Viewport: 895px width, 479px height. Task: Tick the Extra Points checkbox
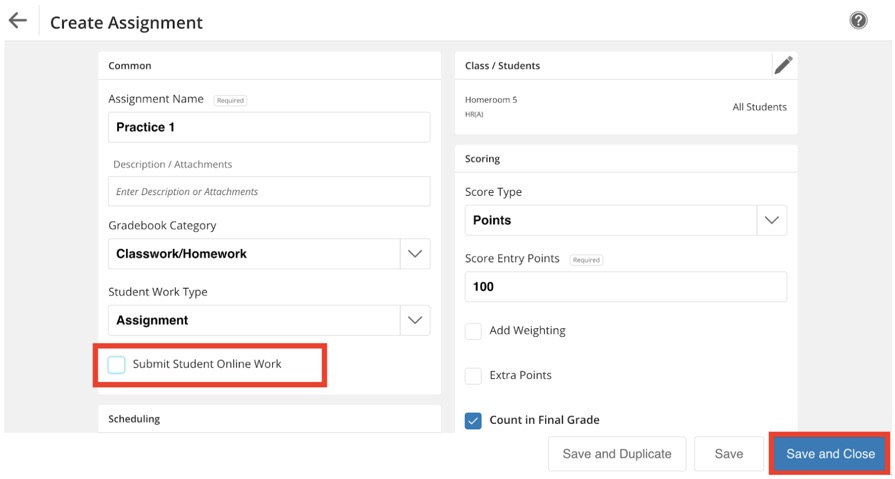click(473, 376)
